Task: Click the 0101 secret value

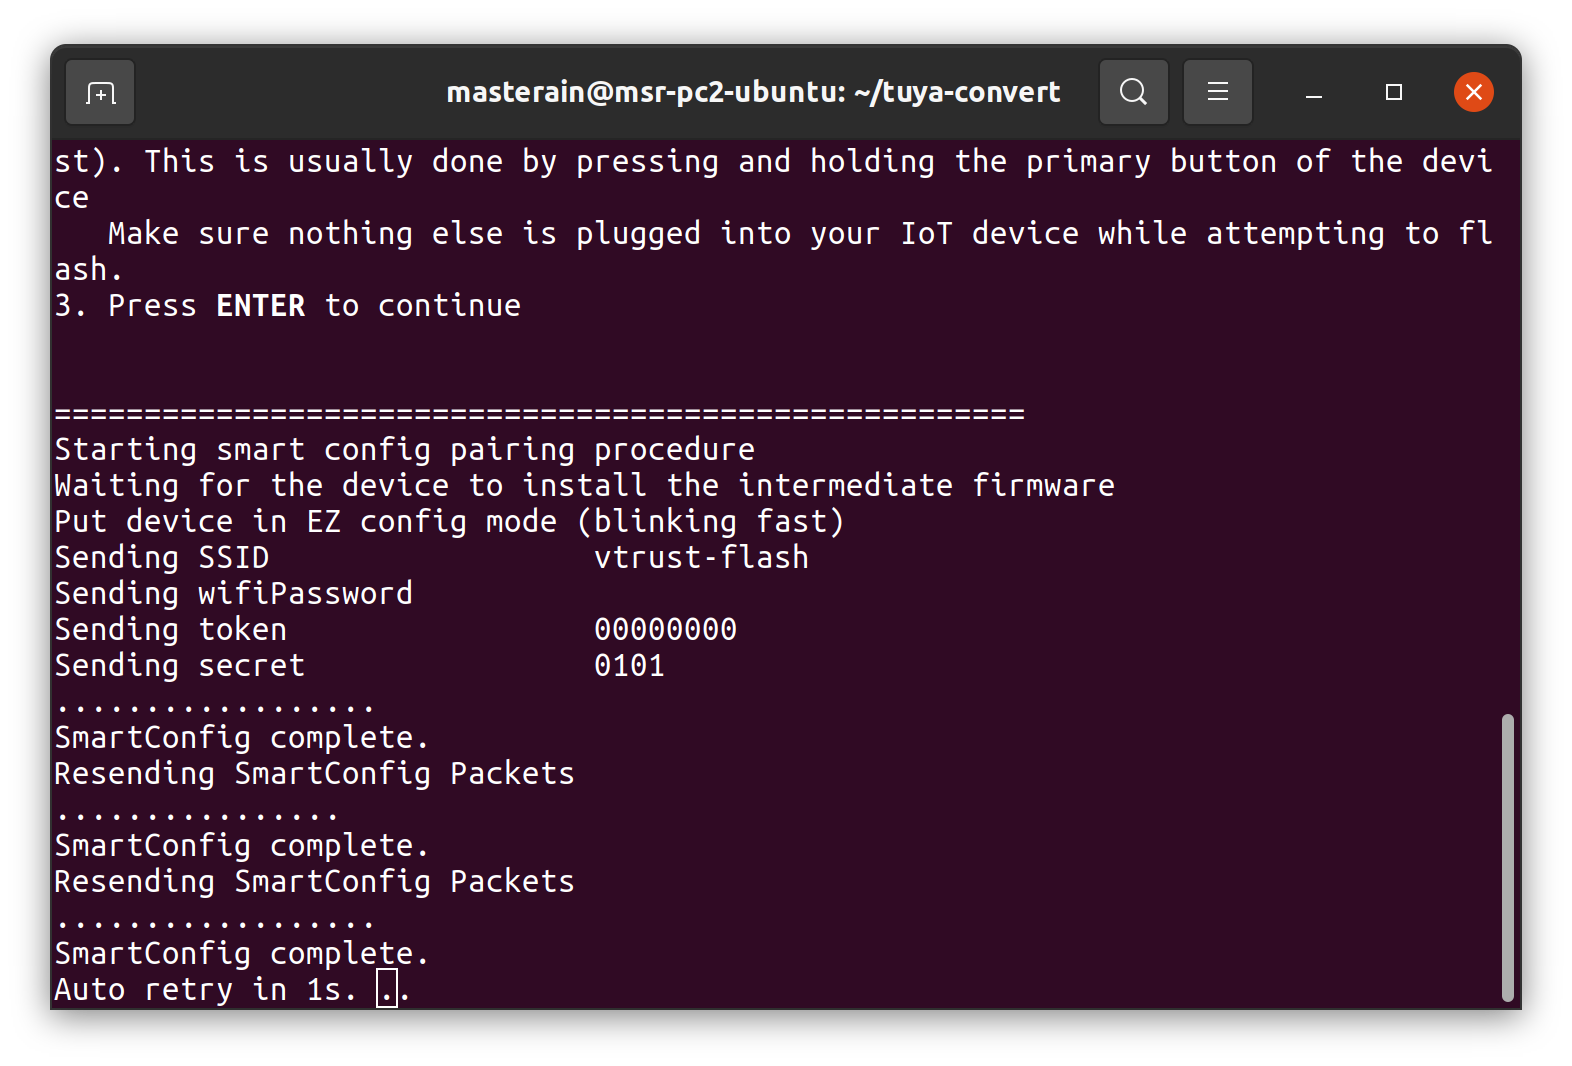Action: (x=629, y=666)
